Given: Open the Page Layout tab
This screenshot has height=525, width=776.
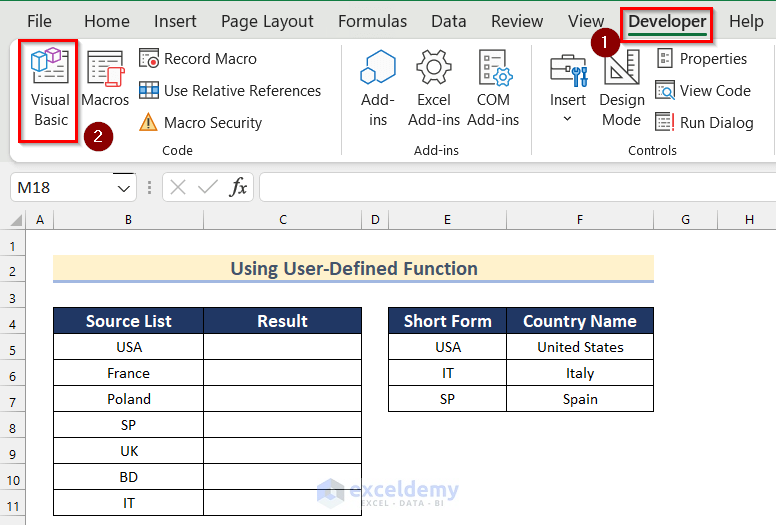Looking at the screenshot, I should tap(267, 21).
